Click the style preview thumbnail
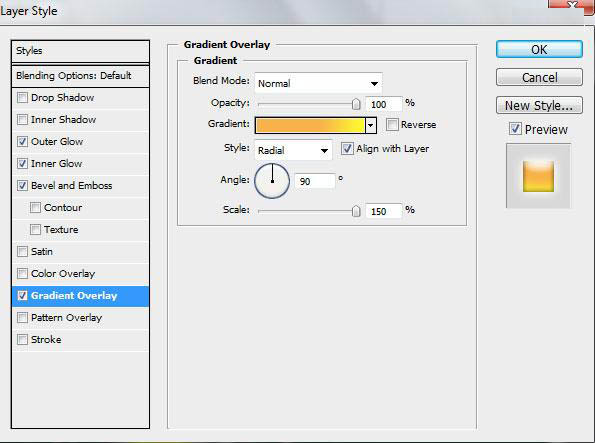This screenshot has width=595, height=443. (538, 176)
